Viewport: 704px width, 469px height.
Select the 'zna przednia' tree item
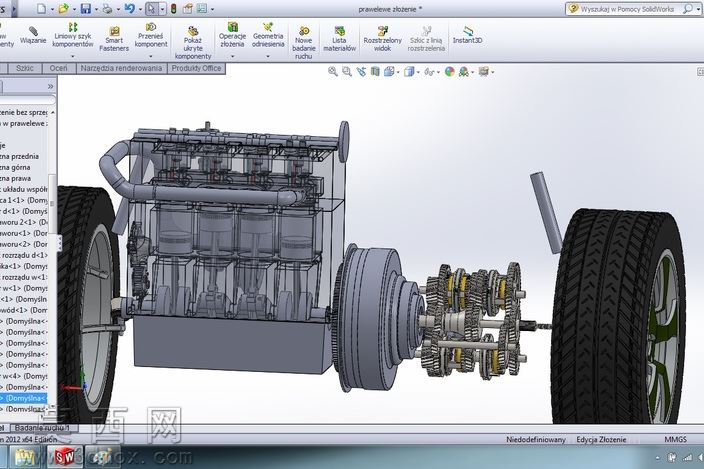tap(19, 156)
